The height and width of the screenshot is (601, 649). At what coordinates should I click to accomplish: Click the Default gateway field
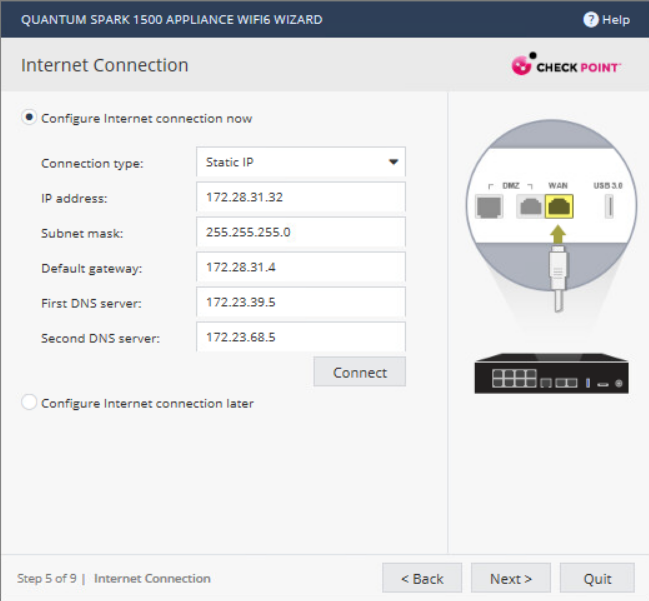pyautogui.click(x=301, y=267)
